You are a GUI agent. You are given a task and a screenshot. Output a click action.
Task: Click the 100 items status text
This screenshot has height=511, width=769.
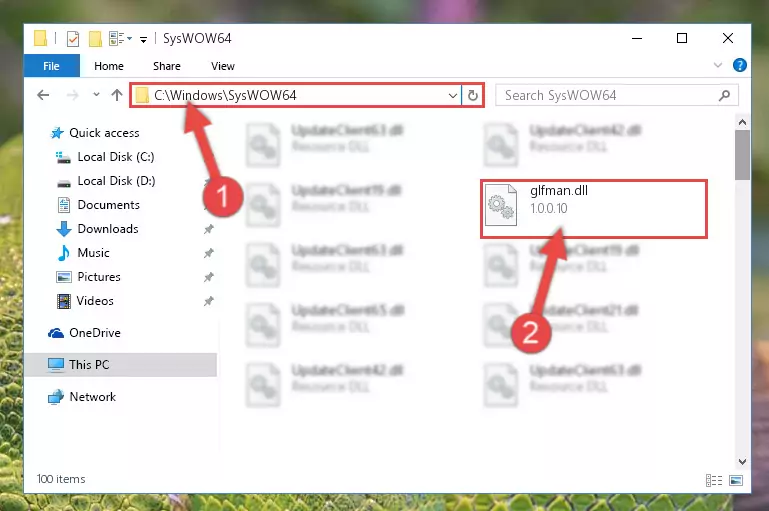pyautogui.click(x=61, y=479)
